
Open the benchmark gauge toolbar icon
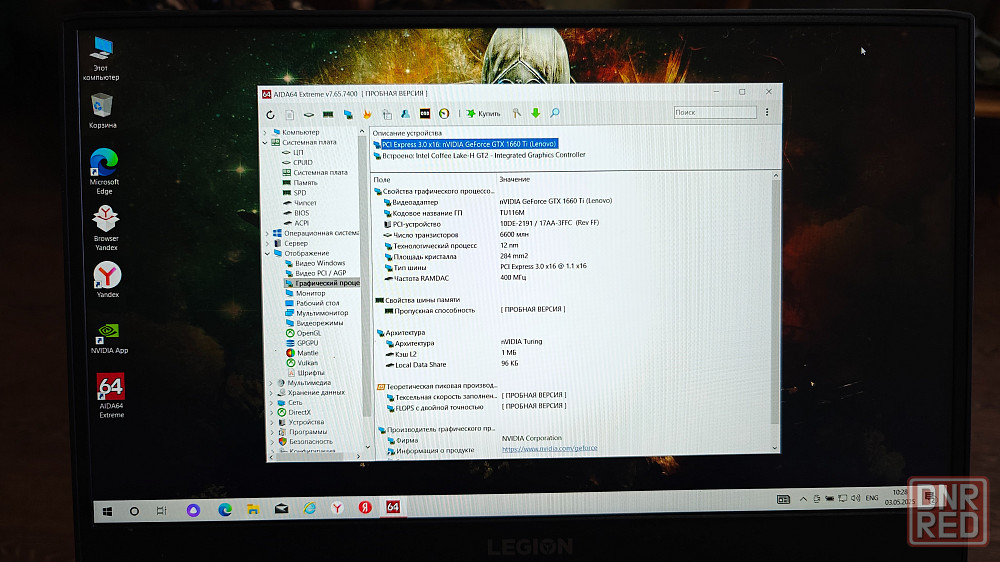click(x=444, y=114)
